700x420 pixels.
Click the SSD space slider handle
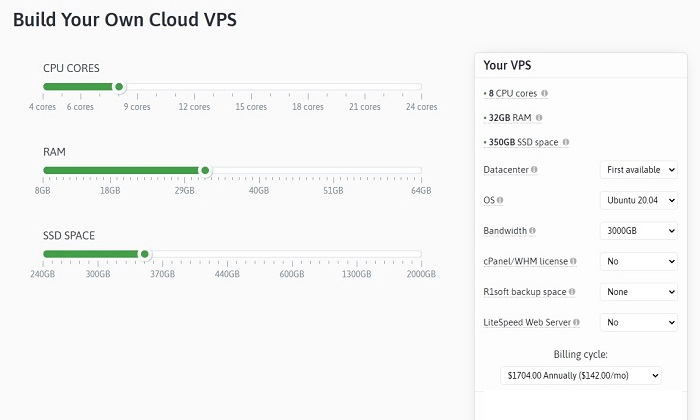(x=144, y=254)
